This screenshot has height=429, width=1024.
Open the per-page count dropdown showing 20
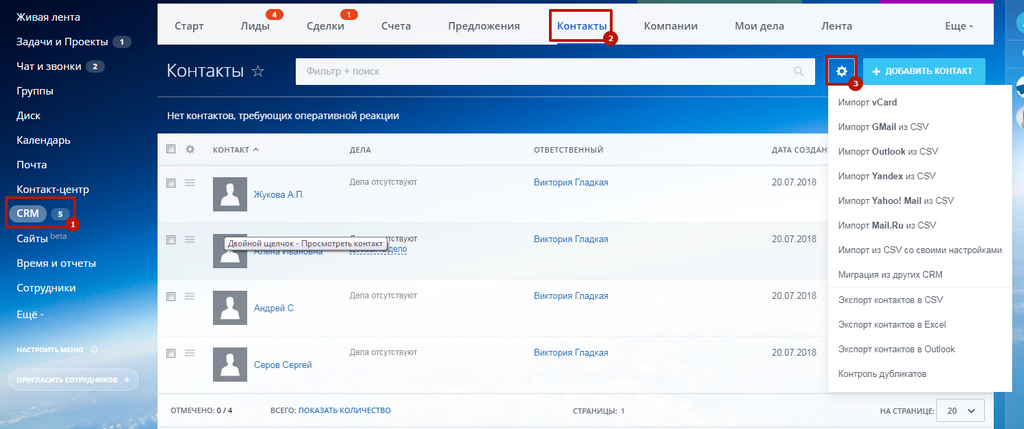(960, 411)
